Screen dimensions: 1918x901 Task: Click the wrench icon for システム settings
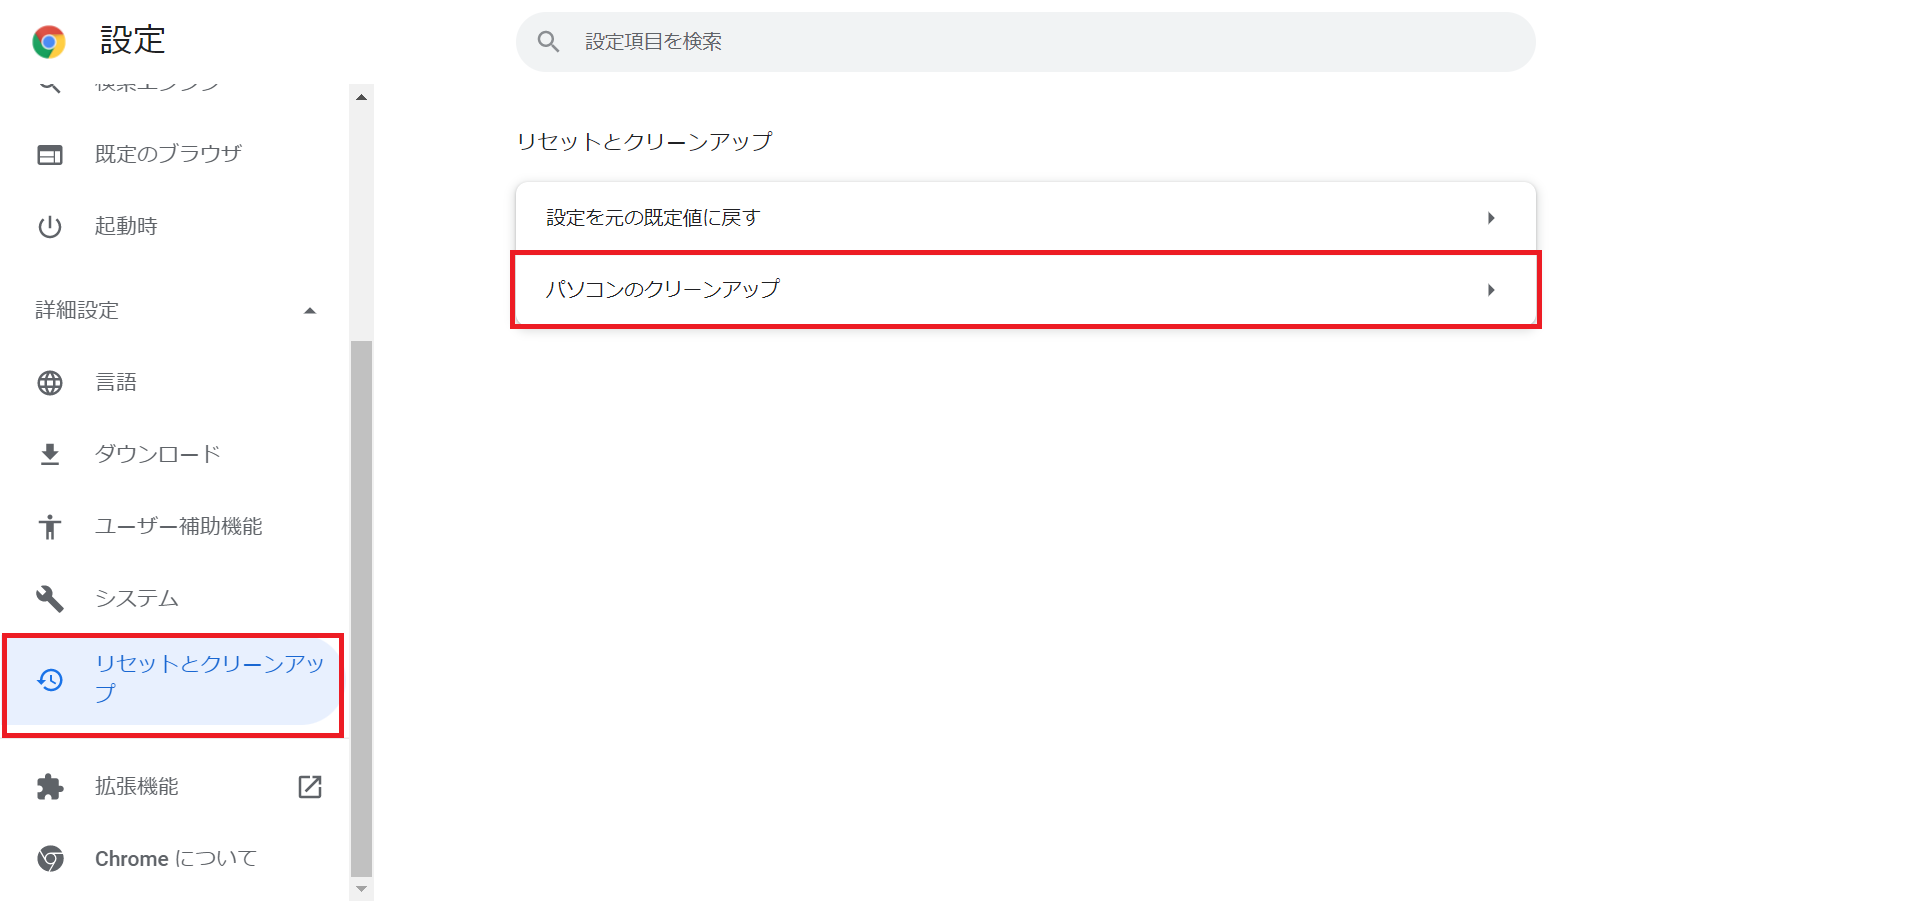click(x=50, y=598)
